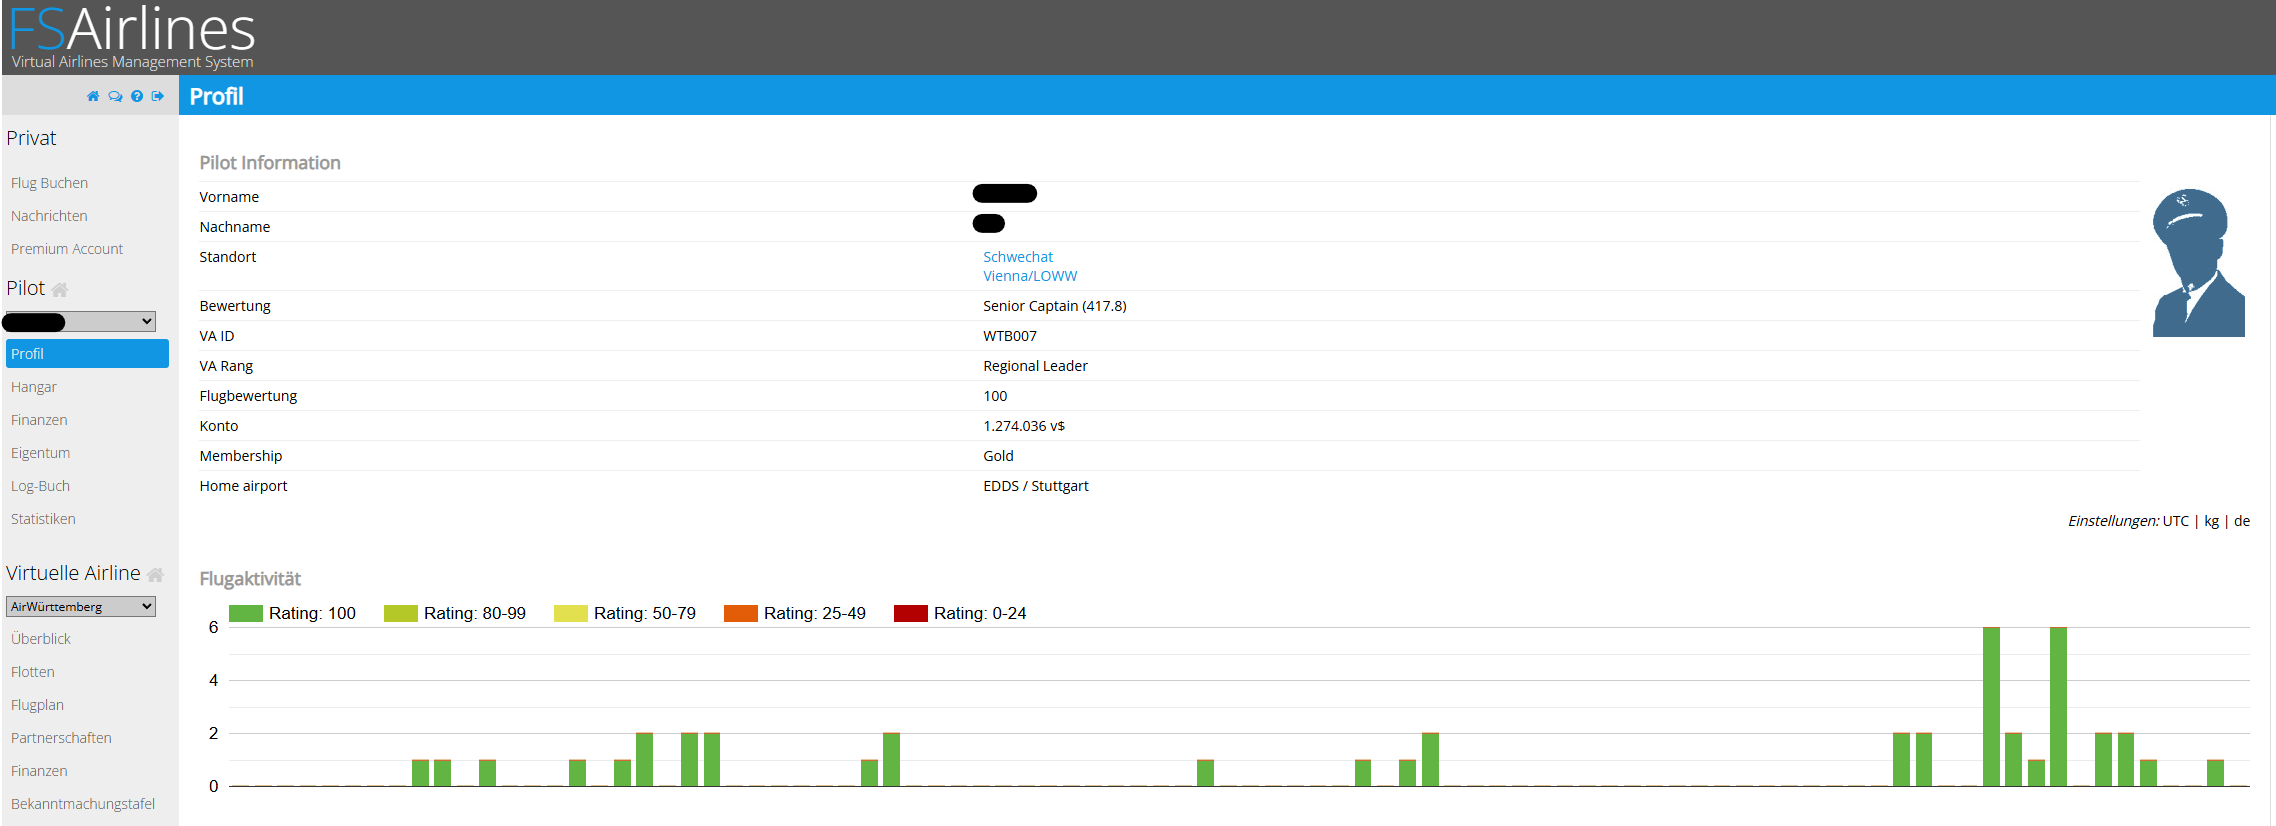Click the grey house icon beside Pilot
Viewport: 2276px width, 826px height.
pyautogui.click(x=60, y=290)
